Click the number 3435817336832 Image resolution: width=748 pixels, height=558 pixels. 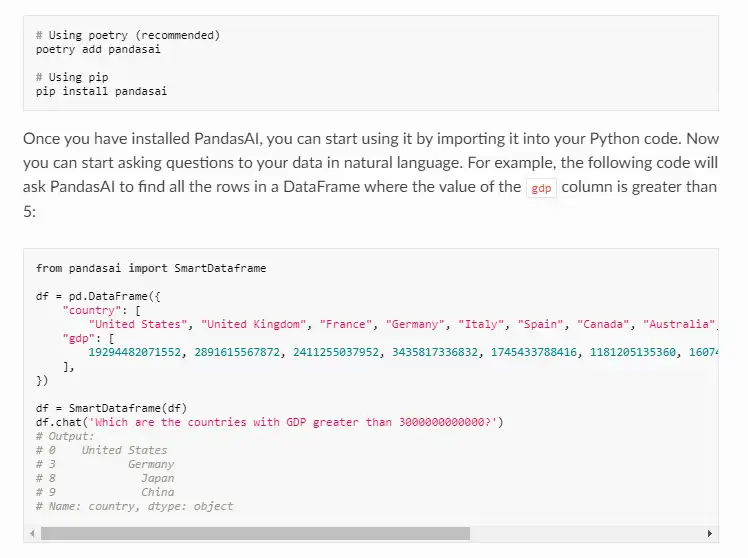[x=435, y=352]
